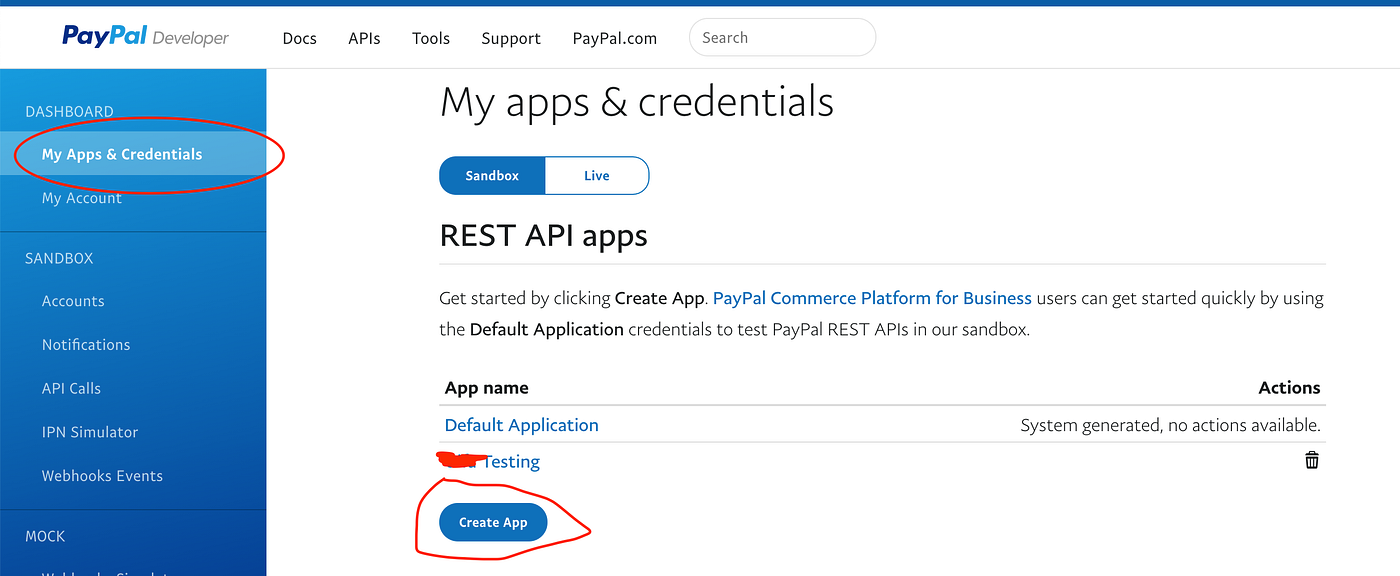Delete the Testing app with trash icon
The width and height of the screenshot is (1400, 576).
point(1311,460)
